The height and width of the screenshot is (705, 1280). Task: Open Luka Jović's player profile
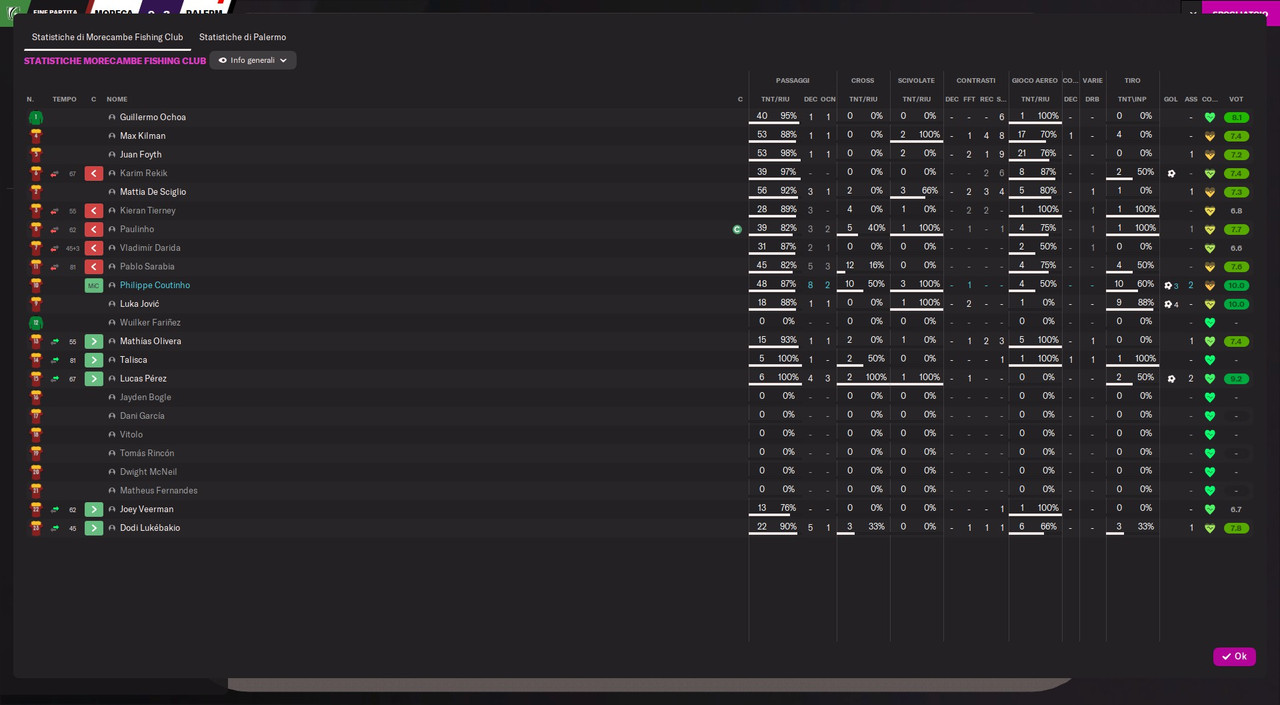click(140, 304)
